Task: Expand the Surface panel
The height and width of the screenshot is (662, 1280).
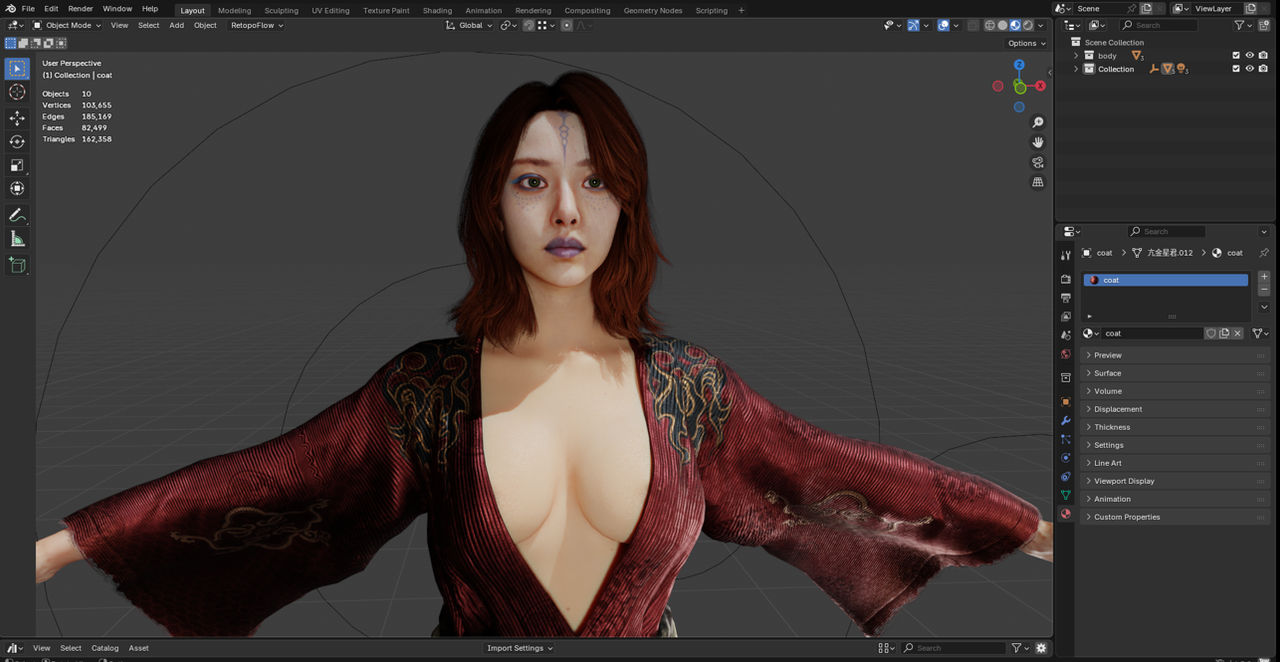Action: coord(1107,373)
